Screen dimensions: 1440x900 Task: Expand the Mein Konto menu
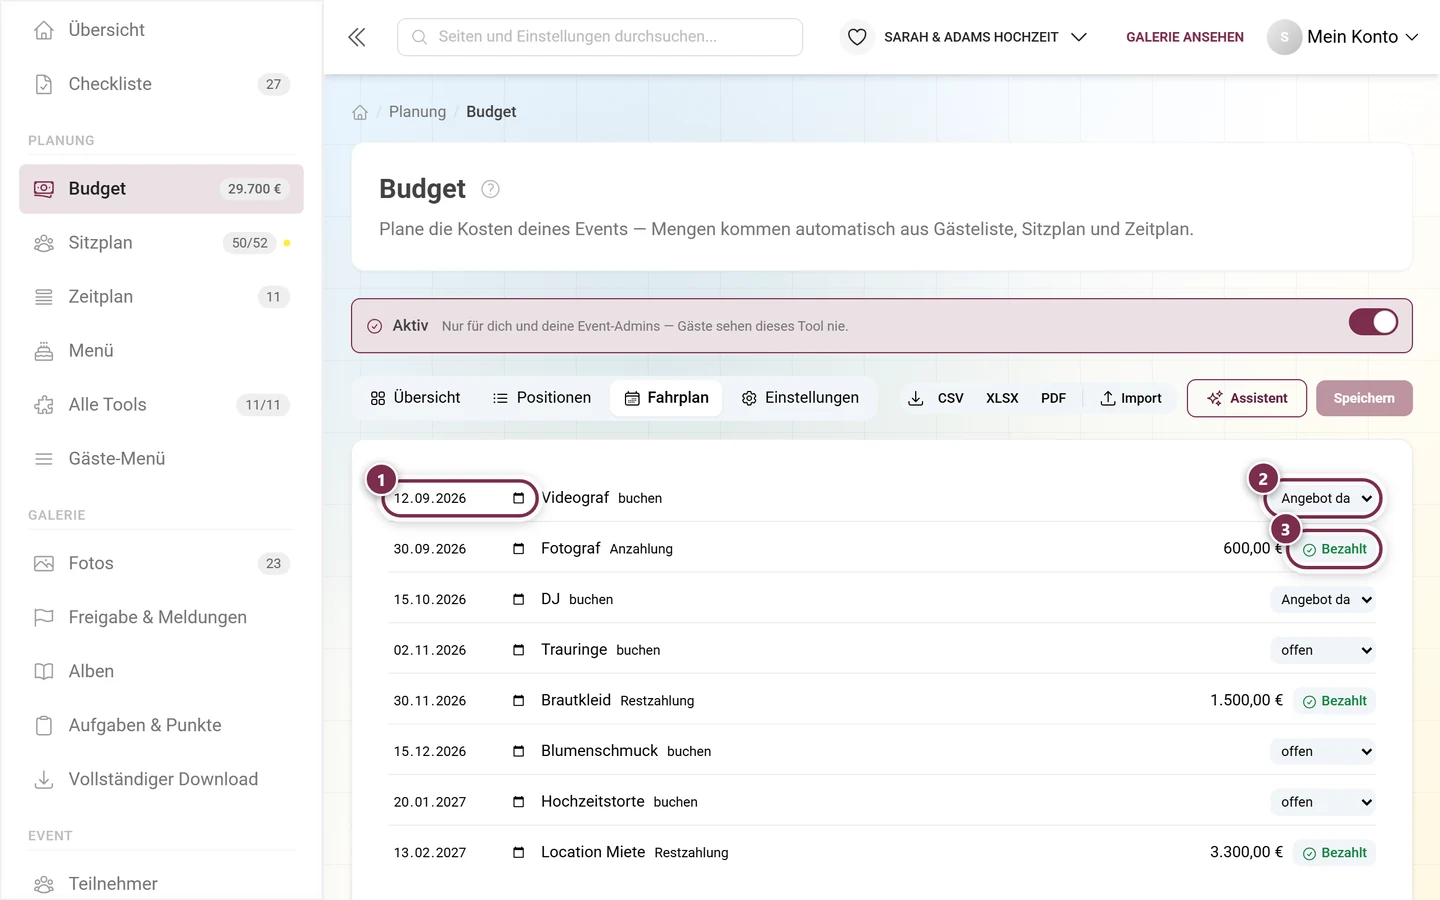[x=1344, y=37]
